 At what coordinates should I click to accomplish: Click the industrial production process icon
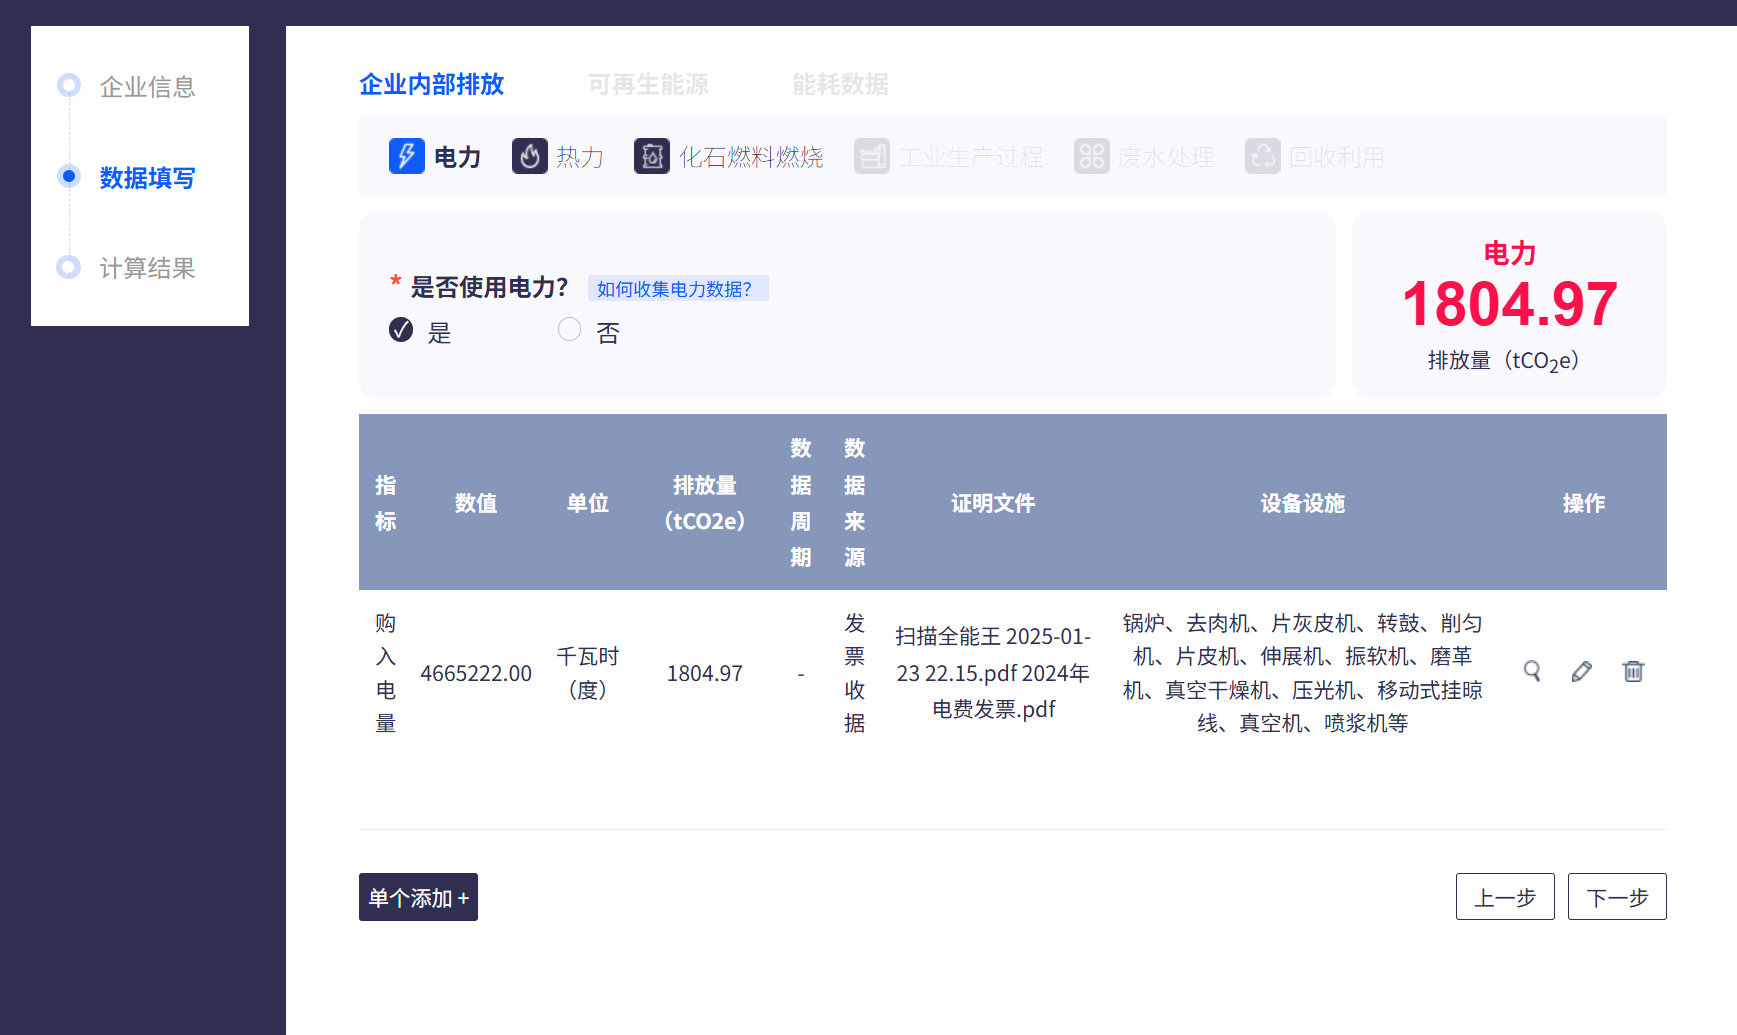[x=872, y=156]
